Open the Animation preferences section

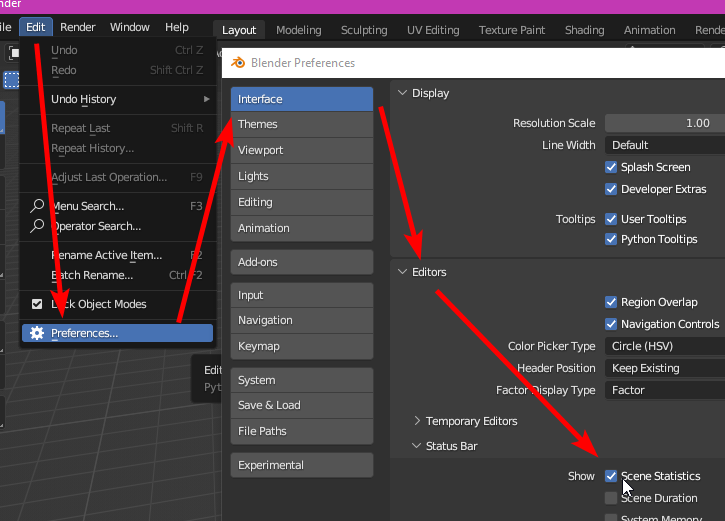pyautogui.click(x=302, y=228)
